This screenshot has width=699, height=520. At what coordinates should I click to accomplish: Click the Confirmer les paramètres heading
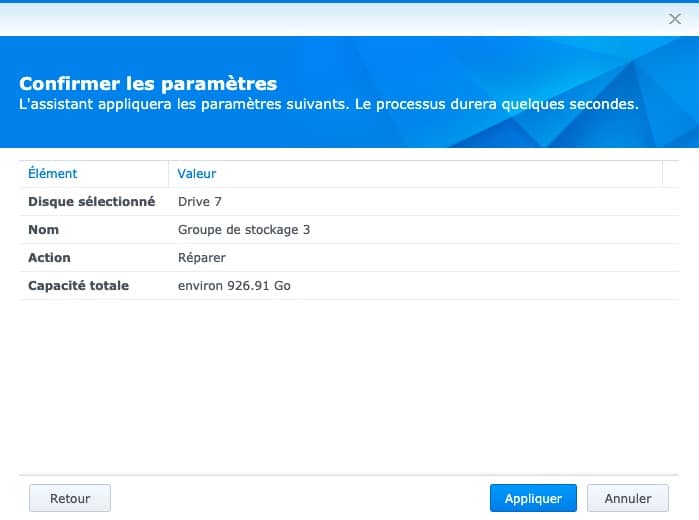[x=148, y=83]
